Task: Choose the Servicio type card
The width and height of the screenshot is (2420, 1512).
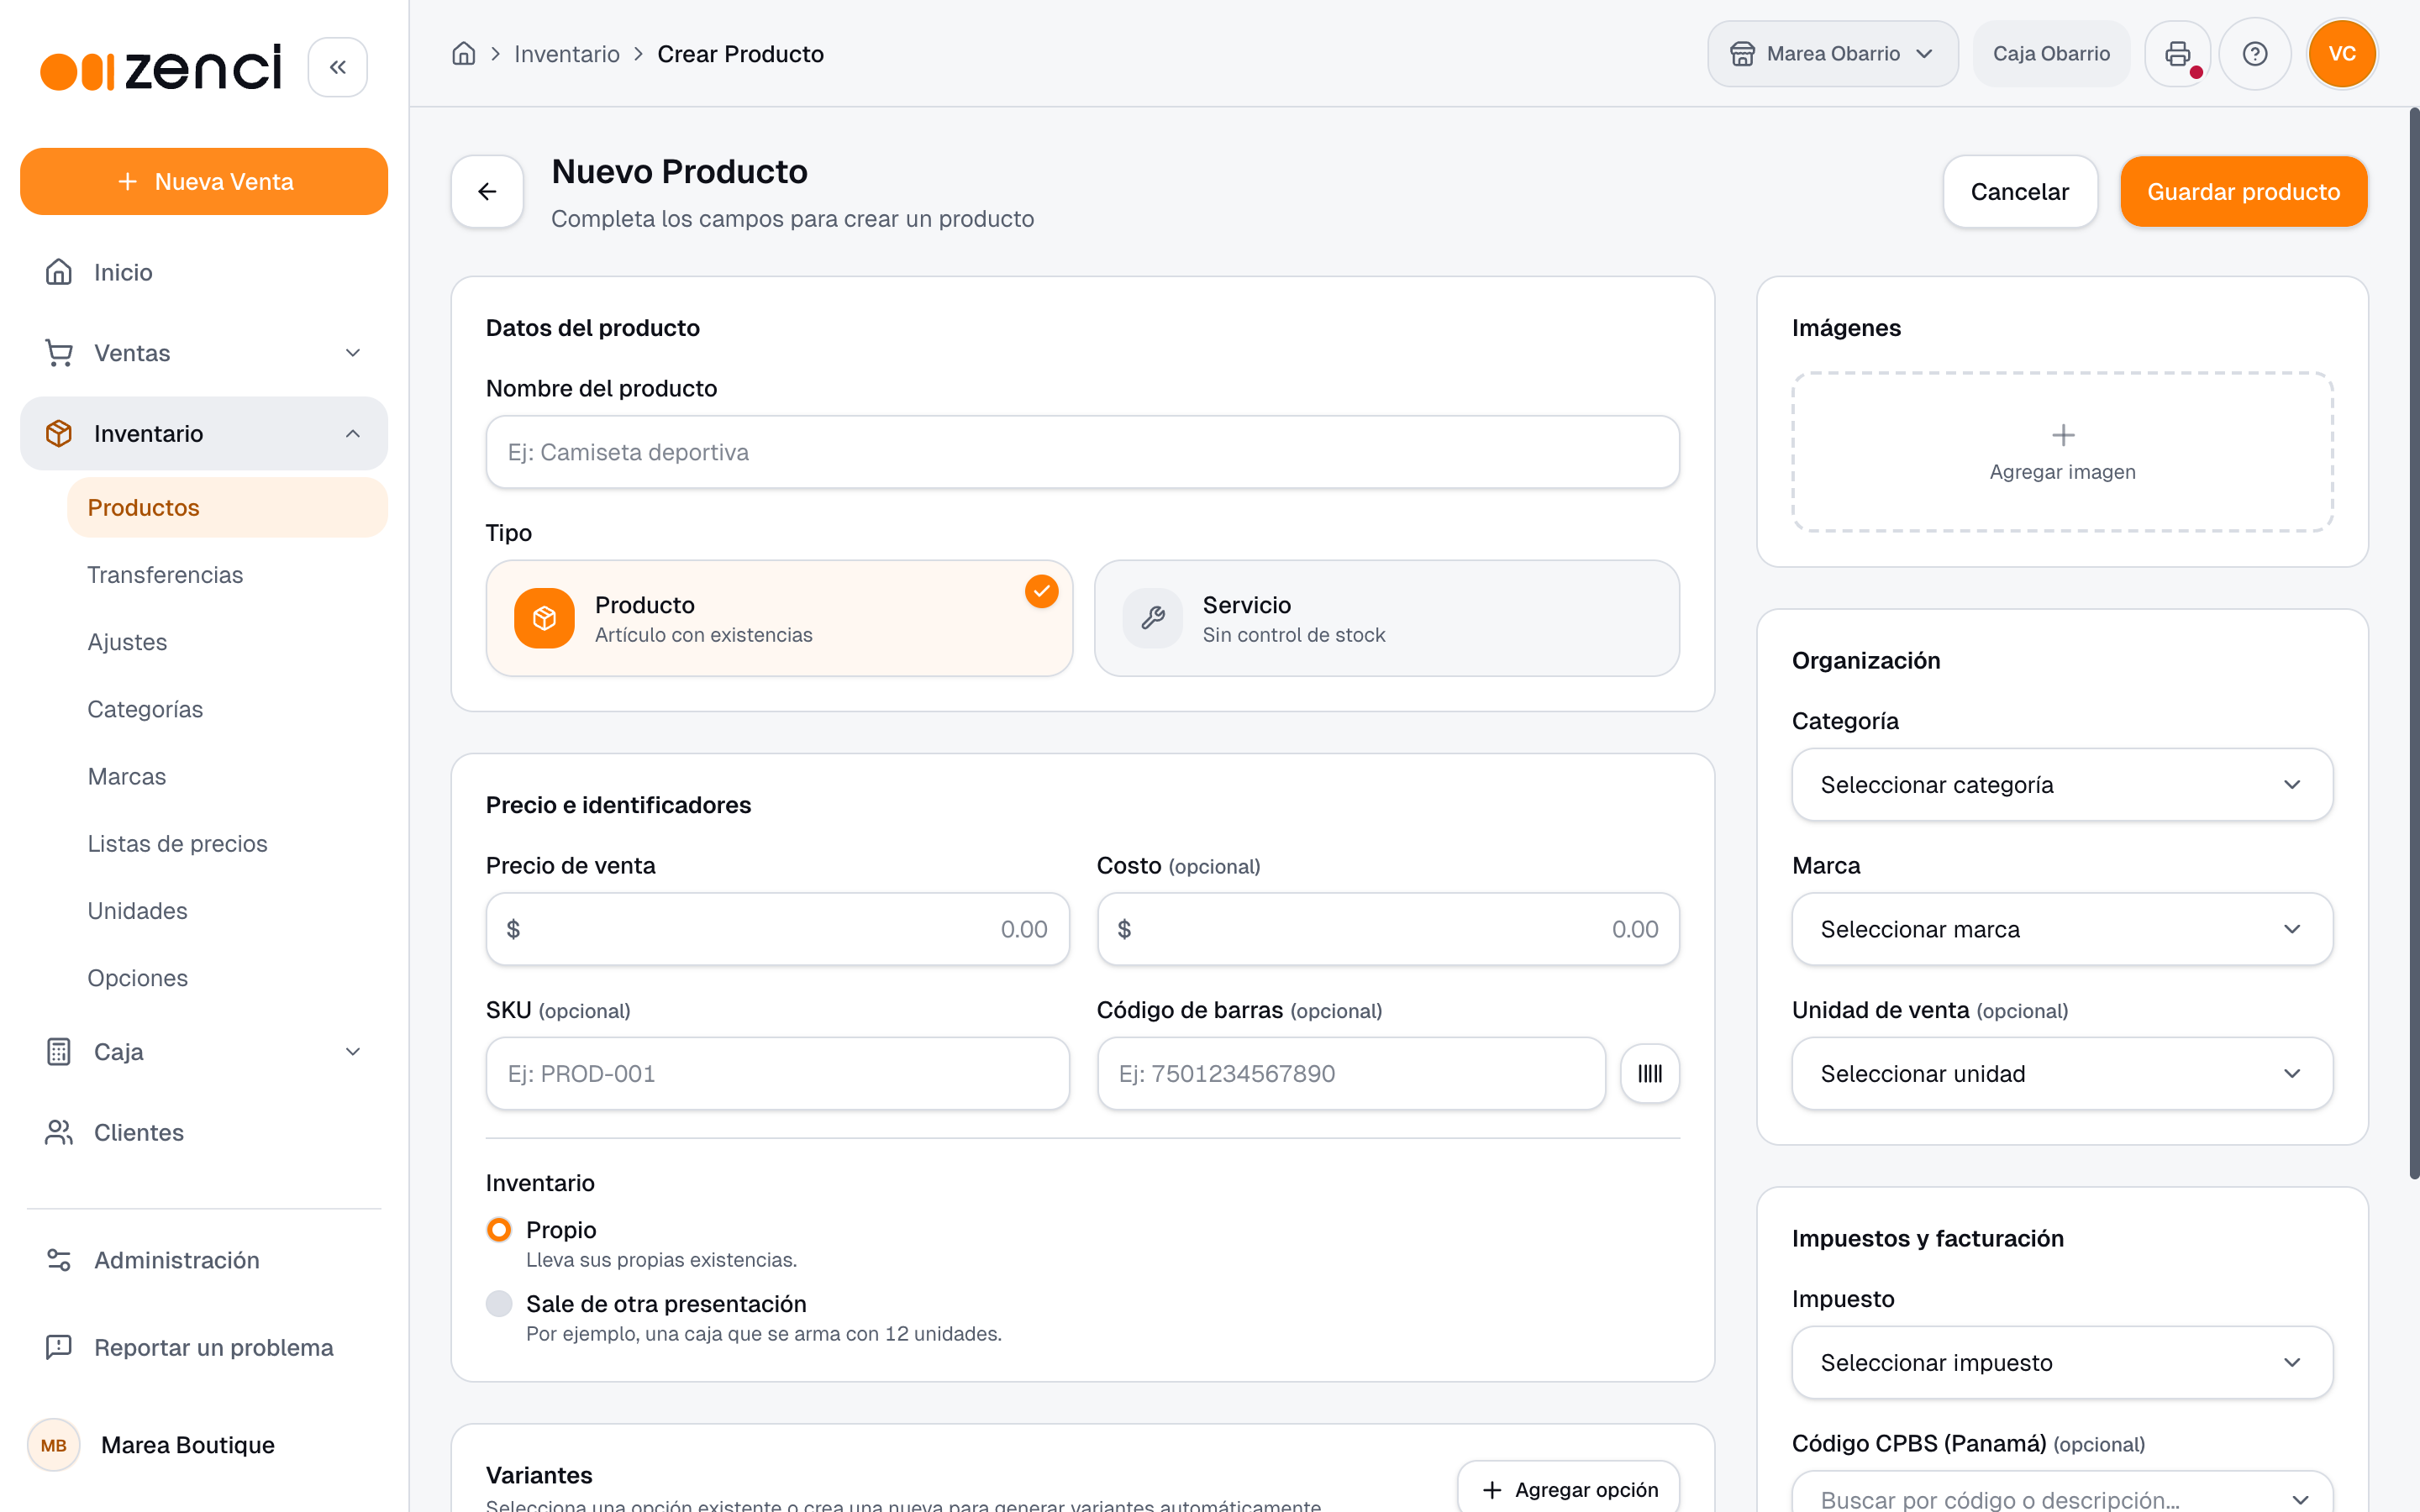Action: (1387, 618)
